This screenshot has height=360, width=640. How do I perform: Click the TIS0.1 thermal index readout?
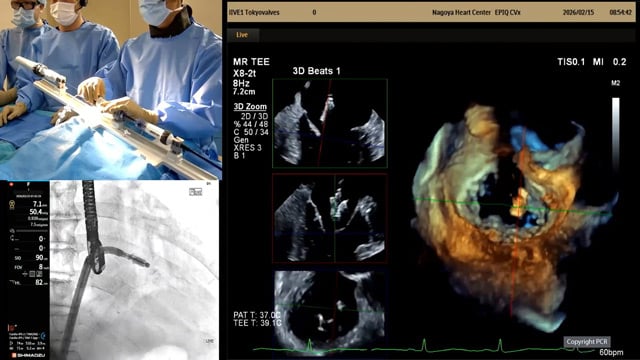[571, 62]
